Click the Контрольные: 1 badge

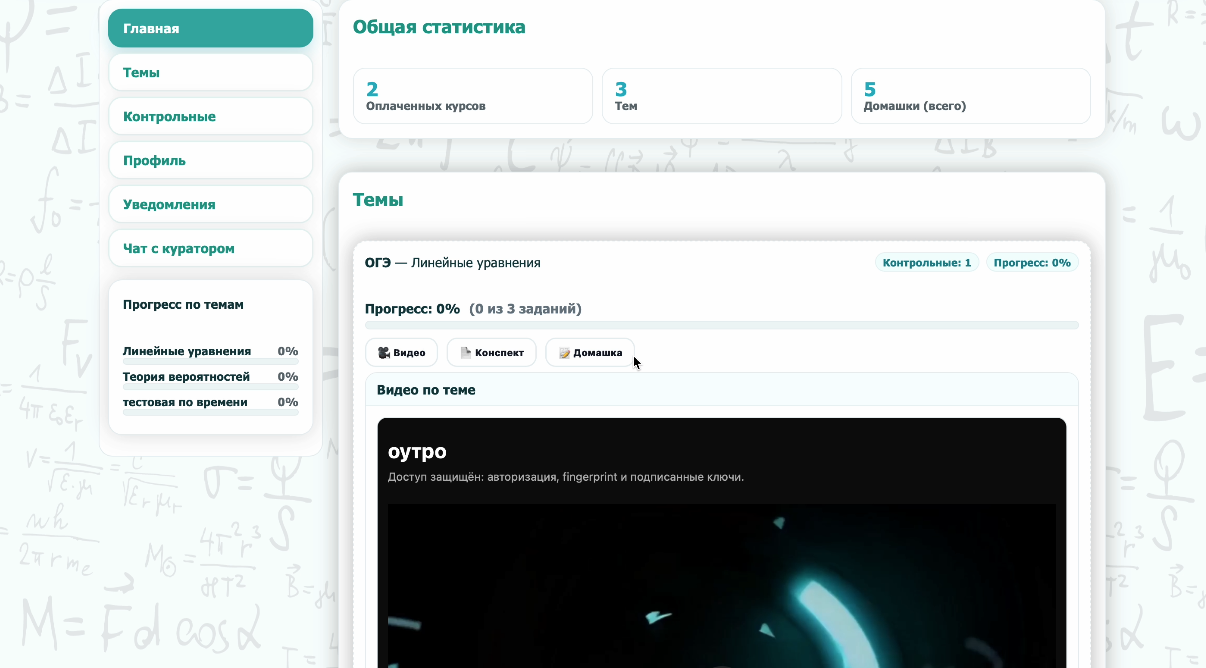pos(927,263)
